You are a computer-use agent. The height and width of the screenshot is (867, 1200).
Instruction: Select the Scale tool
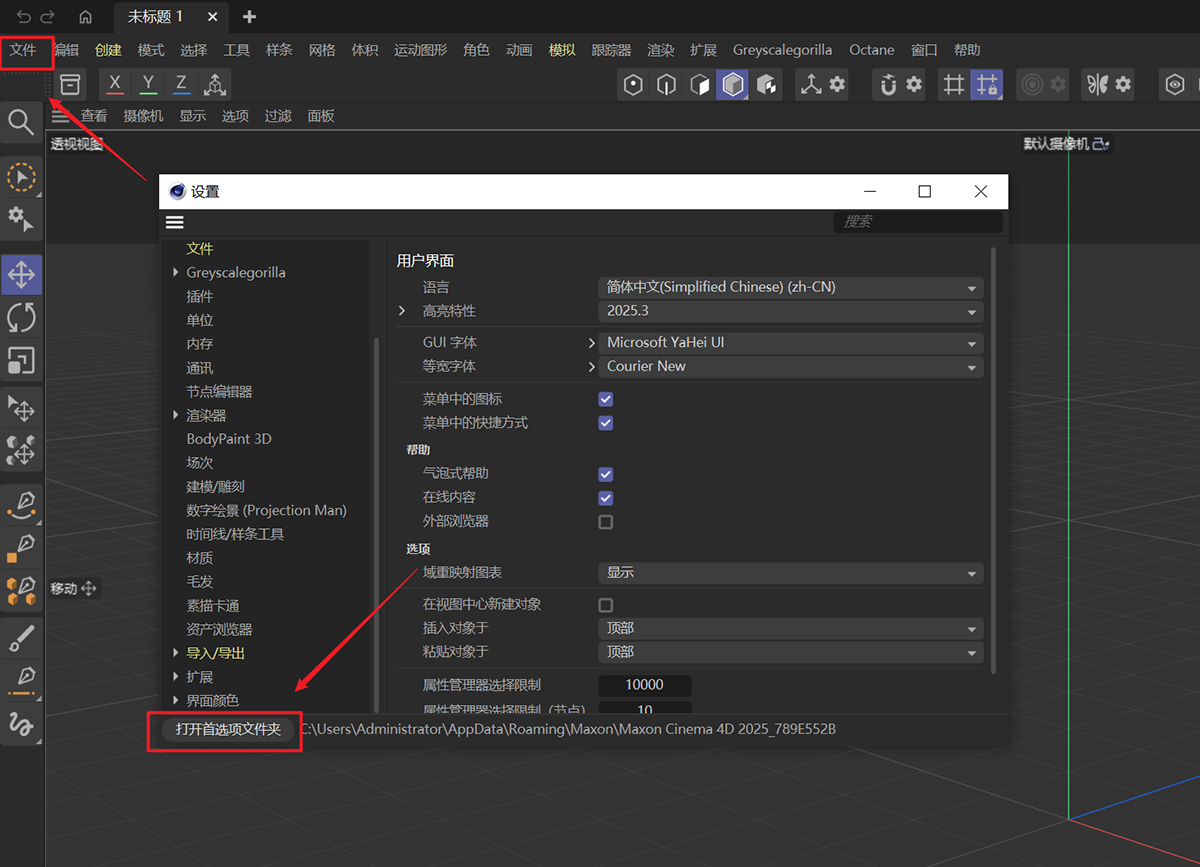tap(21, 360)
